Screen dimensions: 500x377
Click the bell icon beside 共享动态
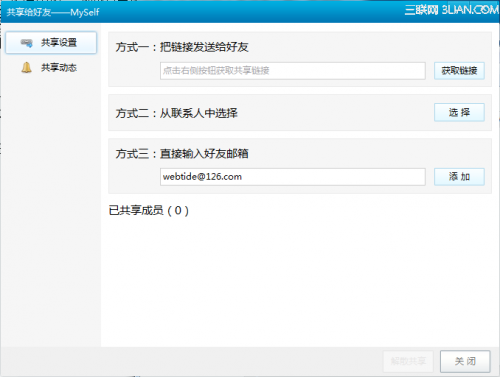coord(26,68)
